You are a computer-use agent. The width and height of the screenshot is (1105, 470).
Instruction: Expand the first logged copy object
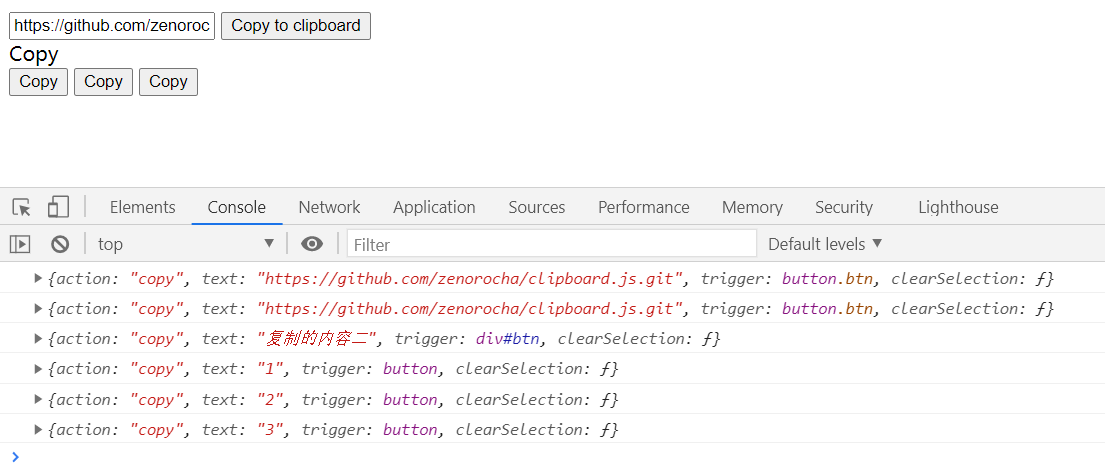(38, 278)
